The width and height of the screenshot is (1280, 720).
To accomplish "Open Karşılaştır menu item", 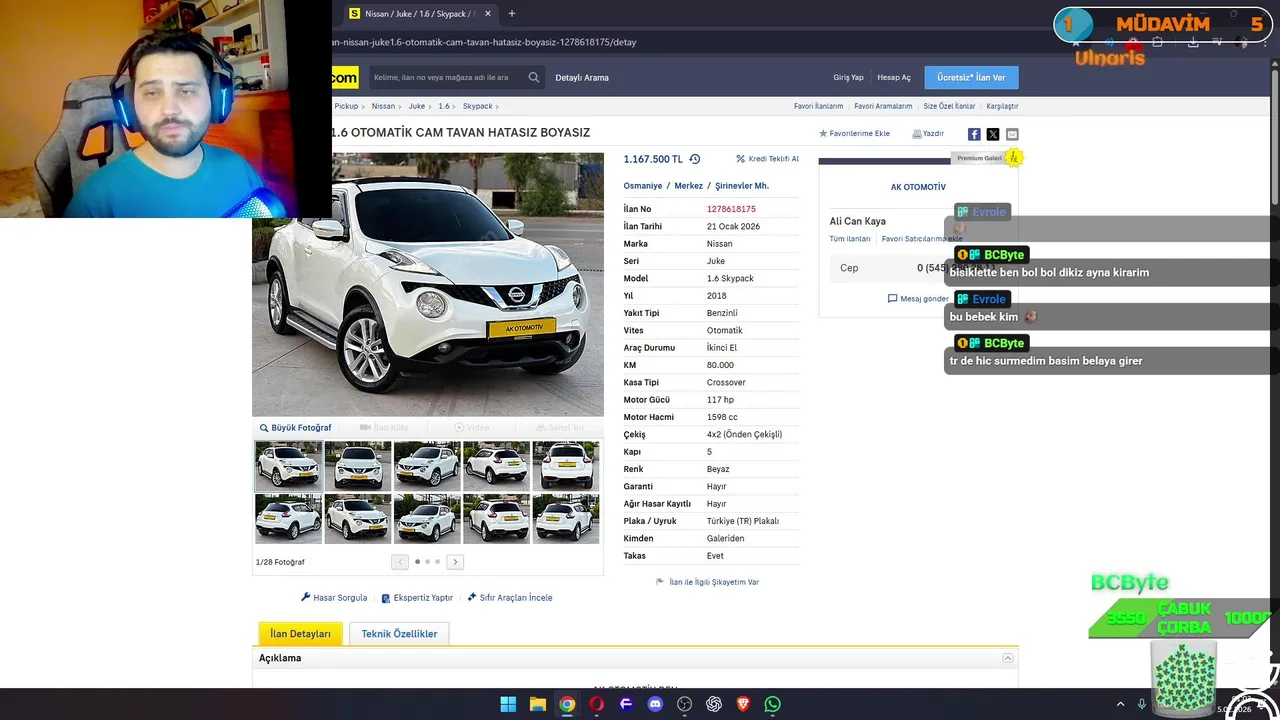I will point(1002,106).
